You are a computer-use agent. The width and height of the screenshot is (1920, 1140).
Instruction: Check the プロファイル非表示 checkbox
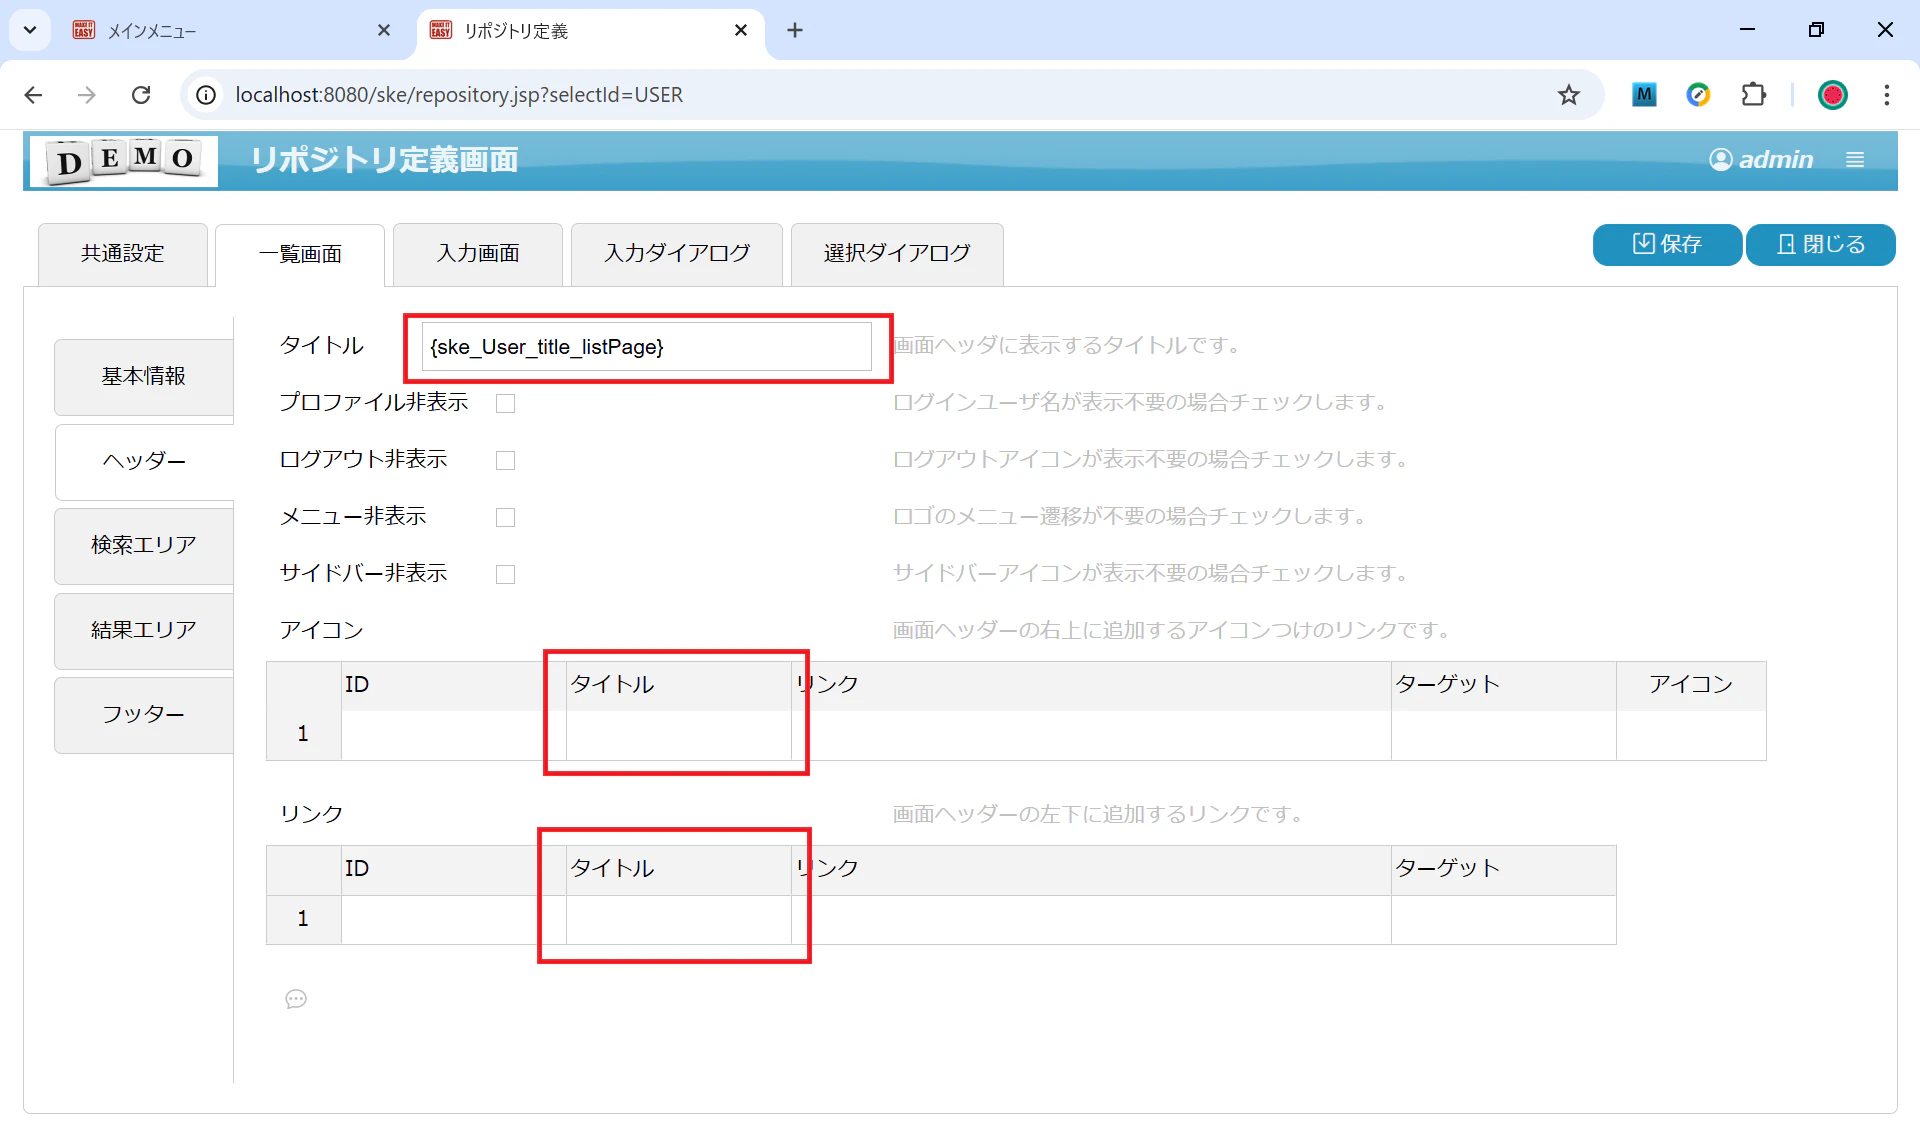coord(506,403)
